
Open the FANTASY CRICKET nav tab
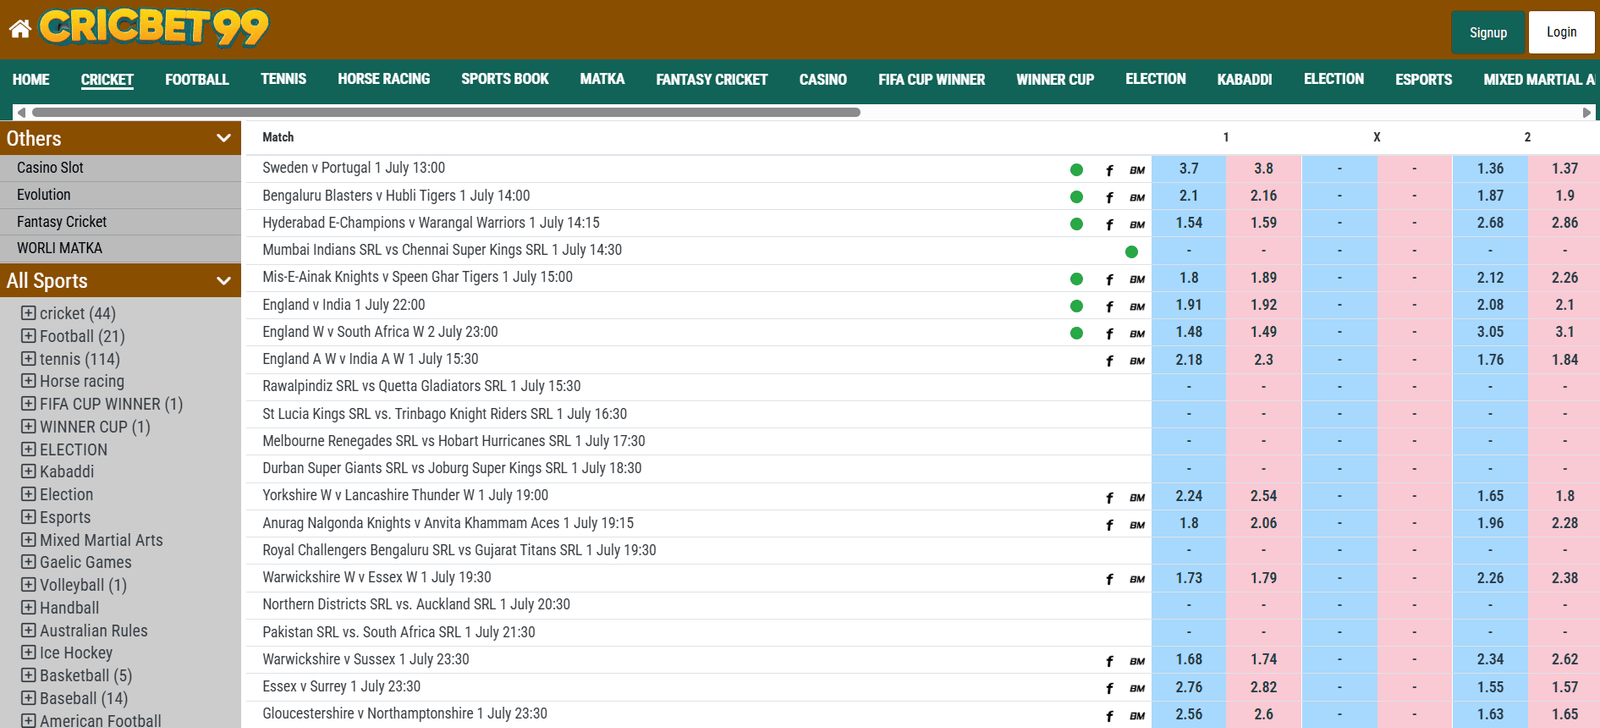pyautogui.click(x=712, y=79)
